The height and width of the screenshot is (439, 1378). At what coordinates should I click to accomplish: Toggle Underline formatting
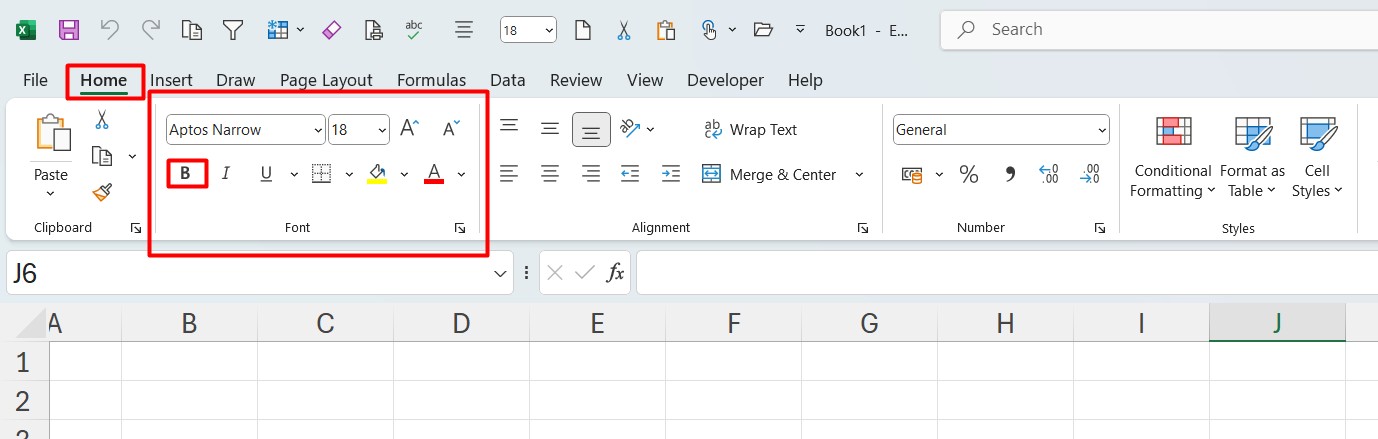(x=266, y=174)
